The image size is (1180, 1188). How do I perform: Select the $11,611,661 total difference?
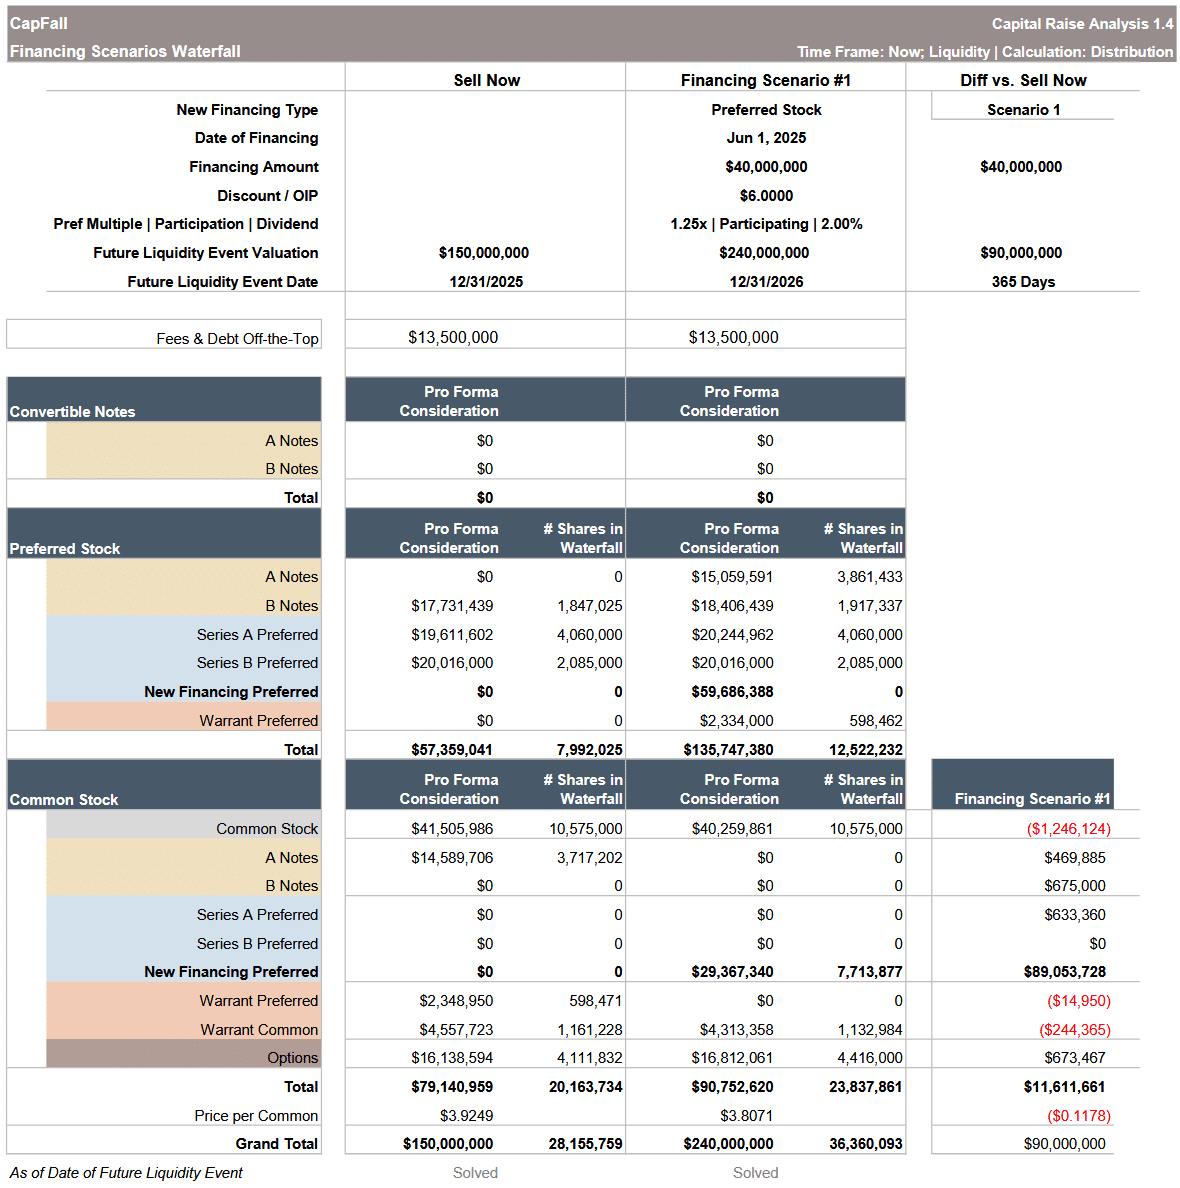pyautogui.click(x=1065, y=1087)
